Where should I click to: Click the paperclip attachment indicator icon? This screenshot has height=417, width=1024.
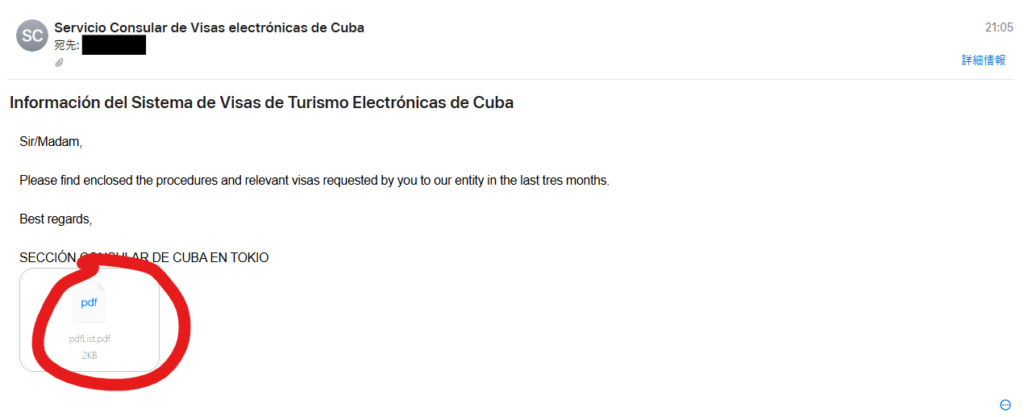click(x=59, y=62)
